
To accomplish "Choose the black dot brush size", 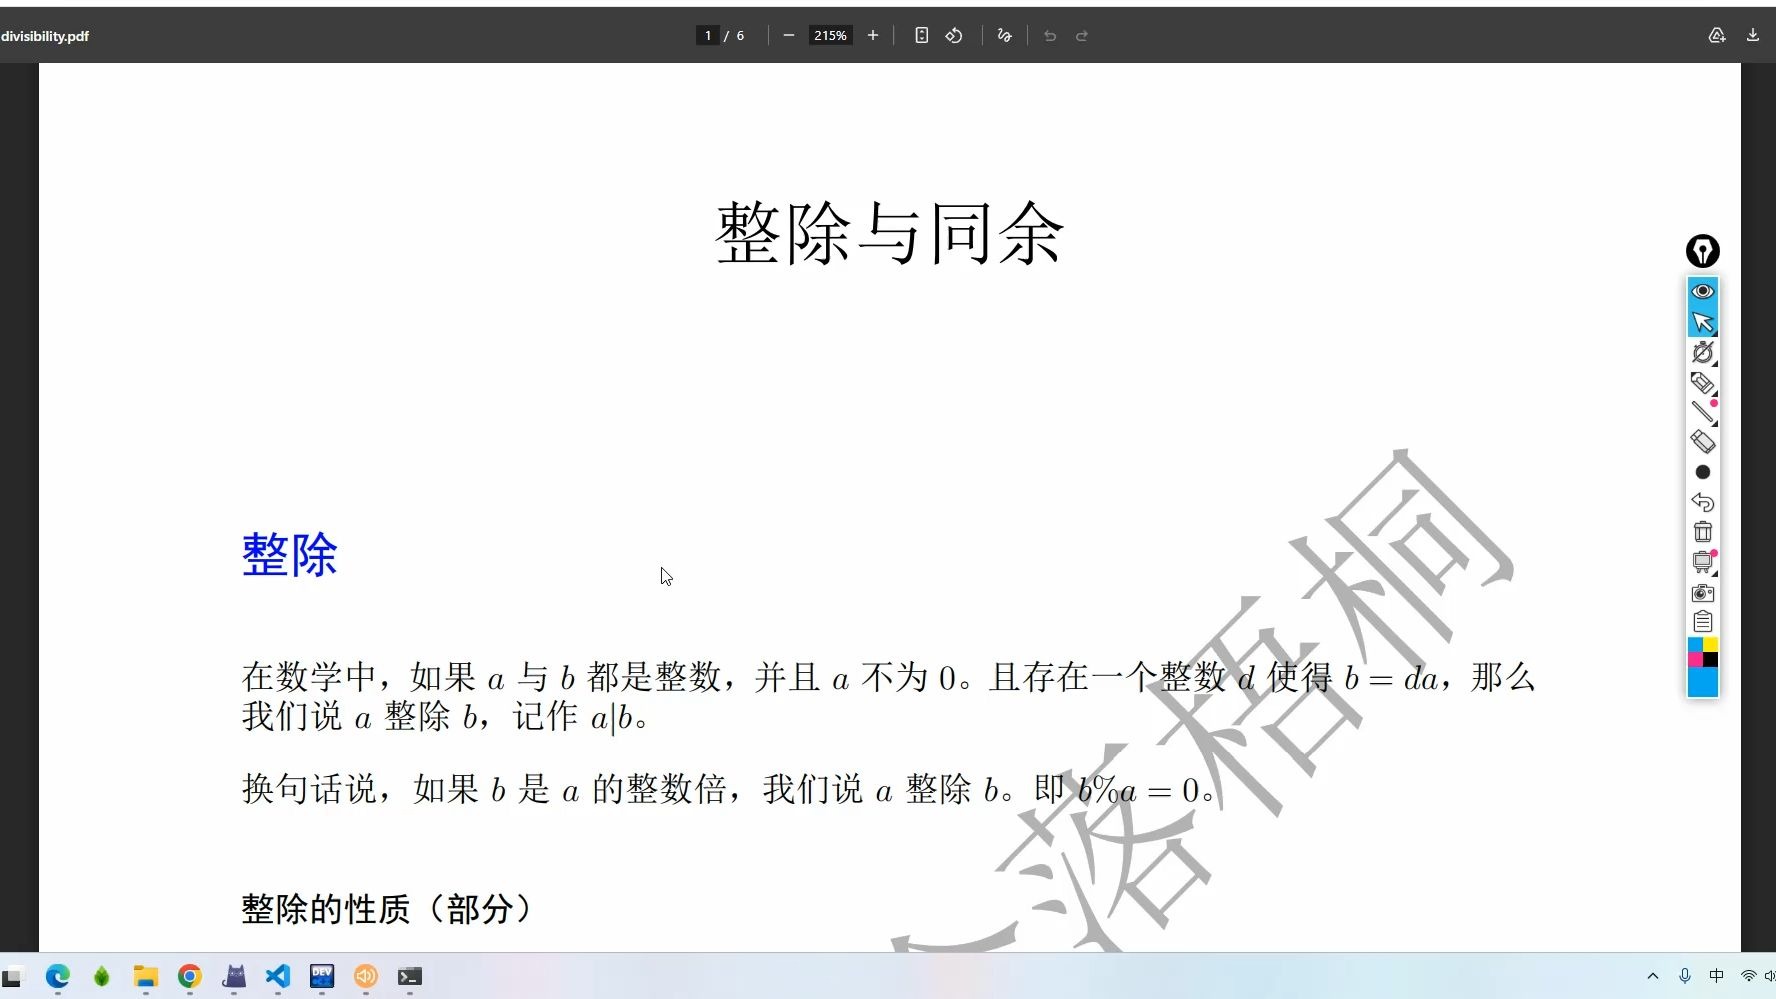I will (x=1703, y=472).
